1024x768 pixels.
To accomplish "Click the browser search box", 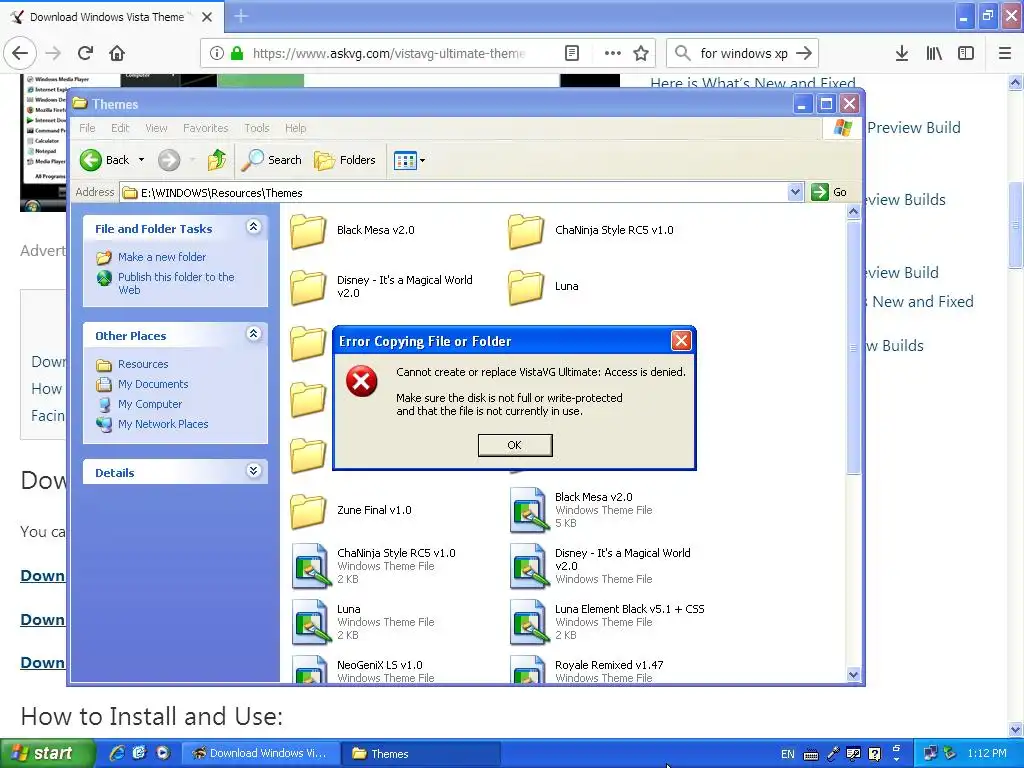I will [x=743, y=53].
